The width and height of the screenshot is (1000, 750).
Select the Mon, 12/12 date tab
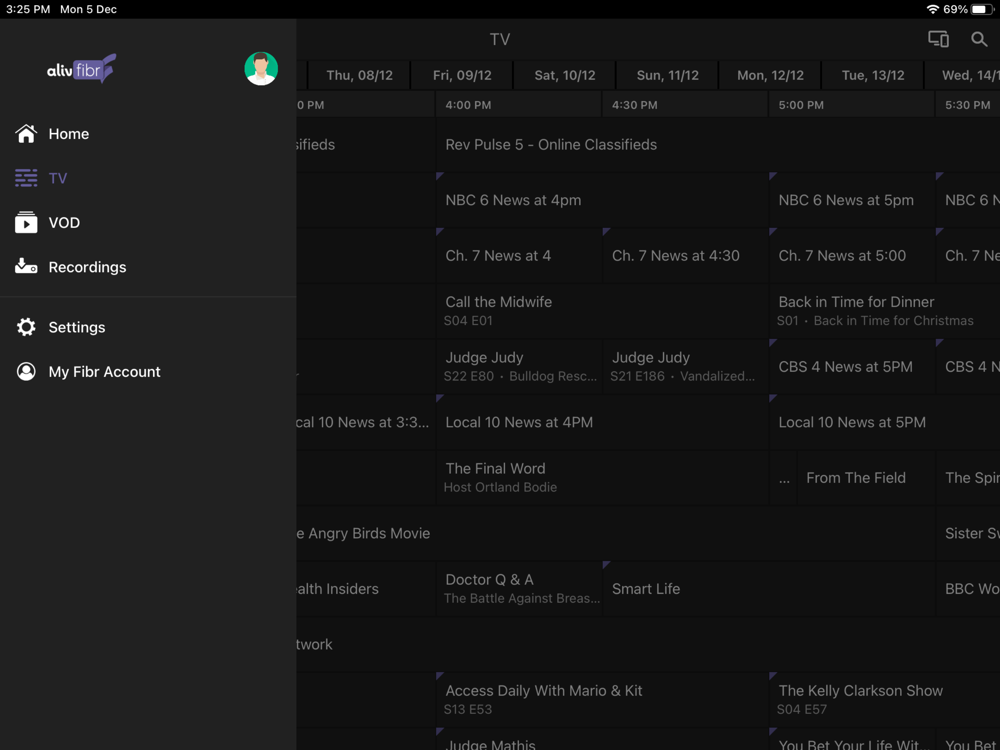770,75
